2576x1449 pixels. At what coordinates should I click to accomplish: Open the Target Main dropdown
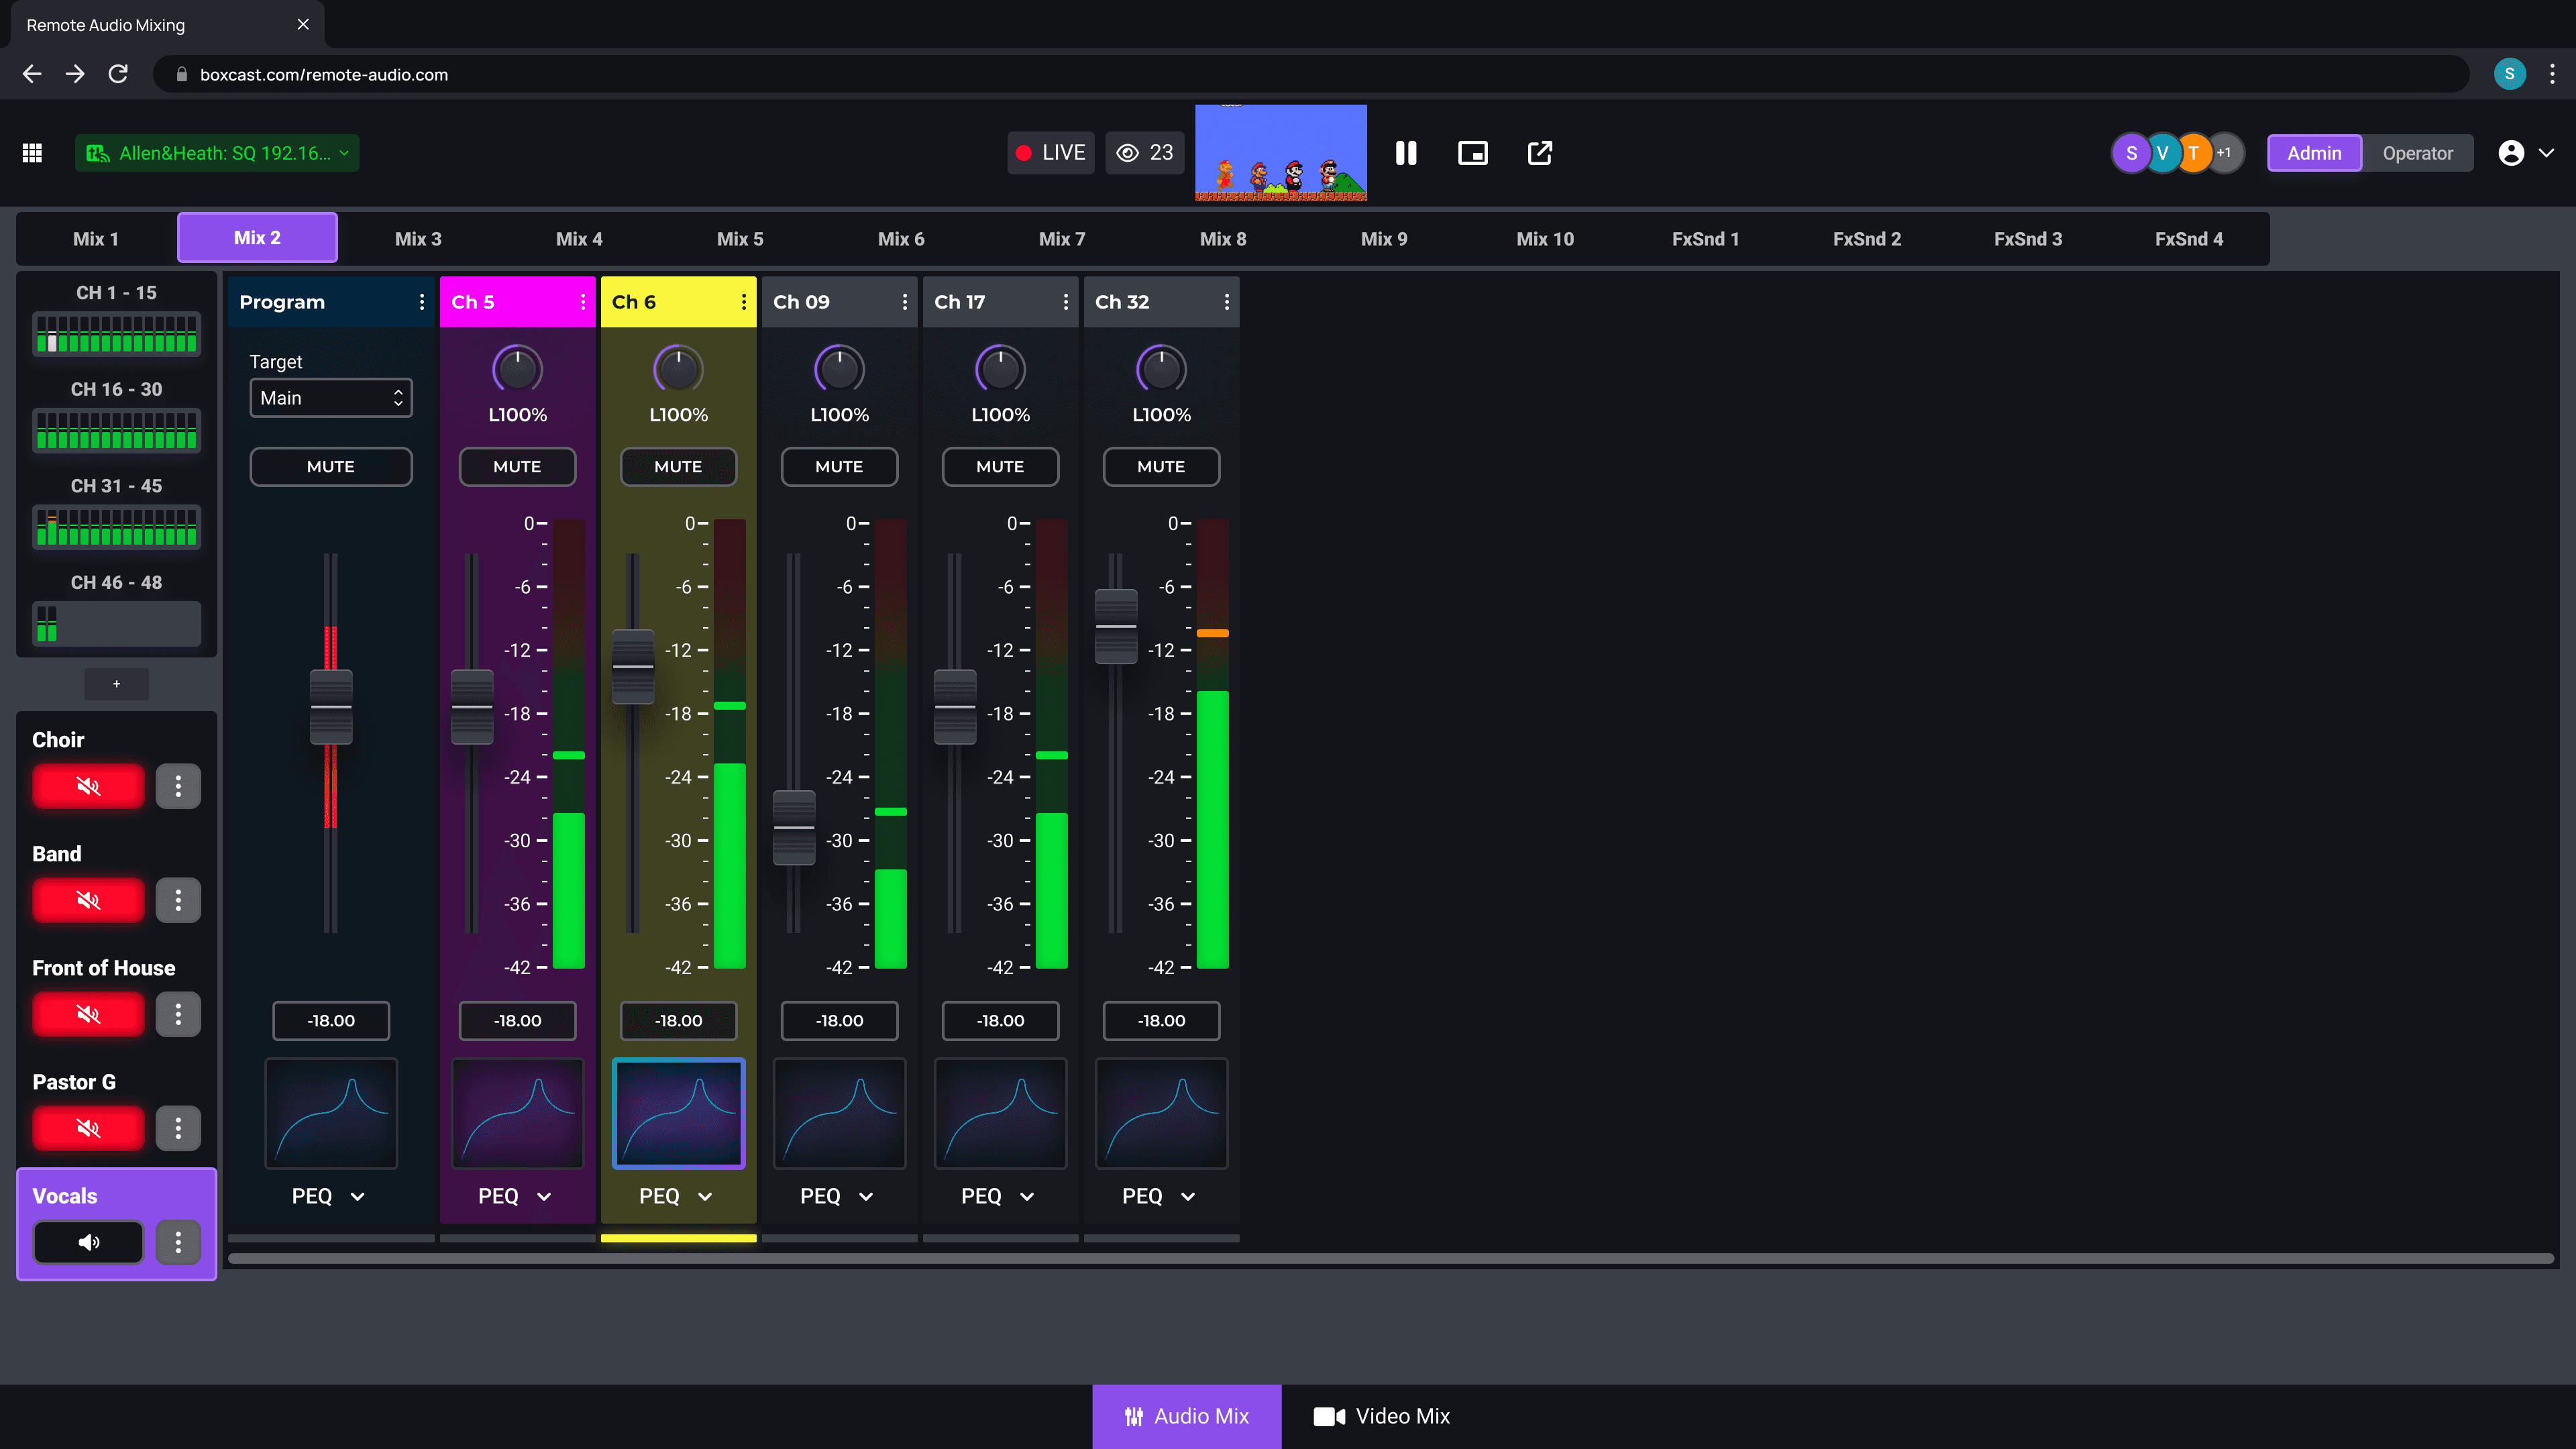[x=330, y=398]
